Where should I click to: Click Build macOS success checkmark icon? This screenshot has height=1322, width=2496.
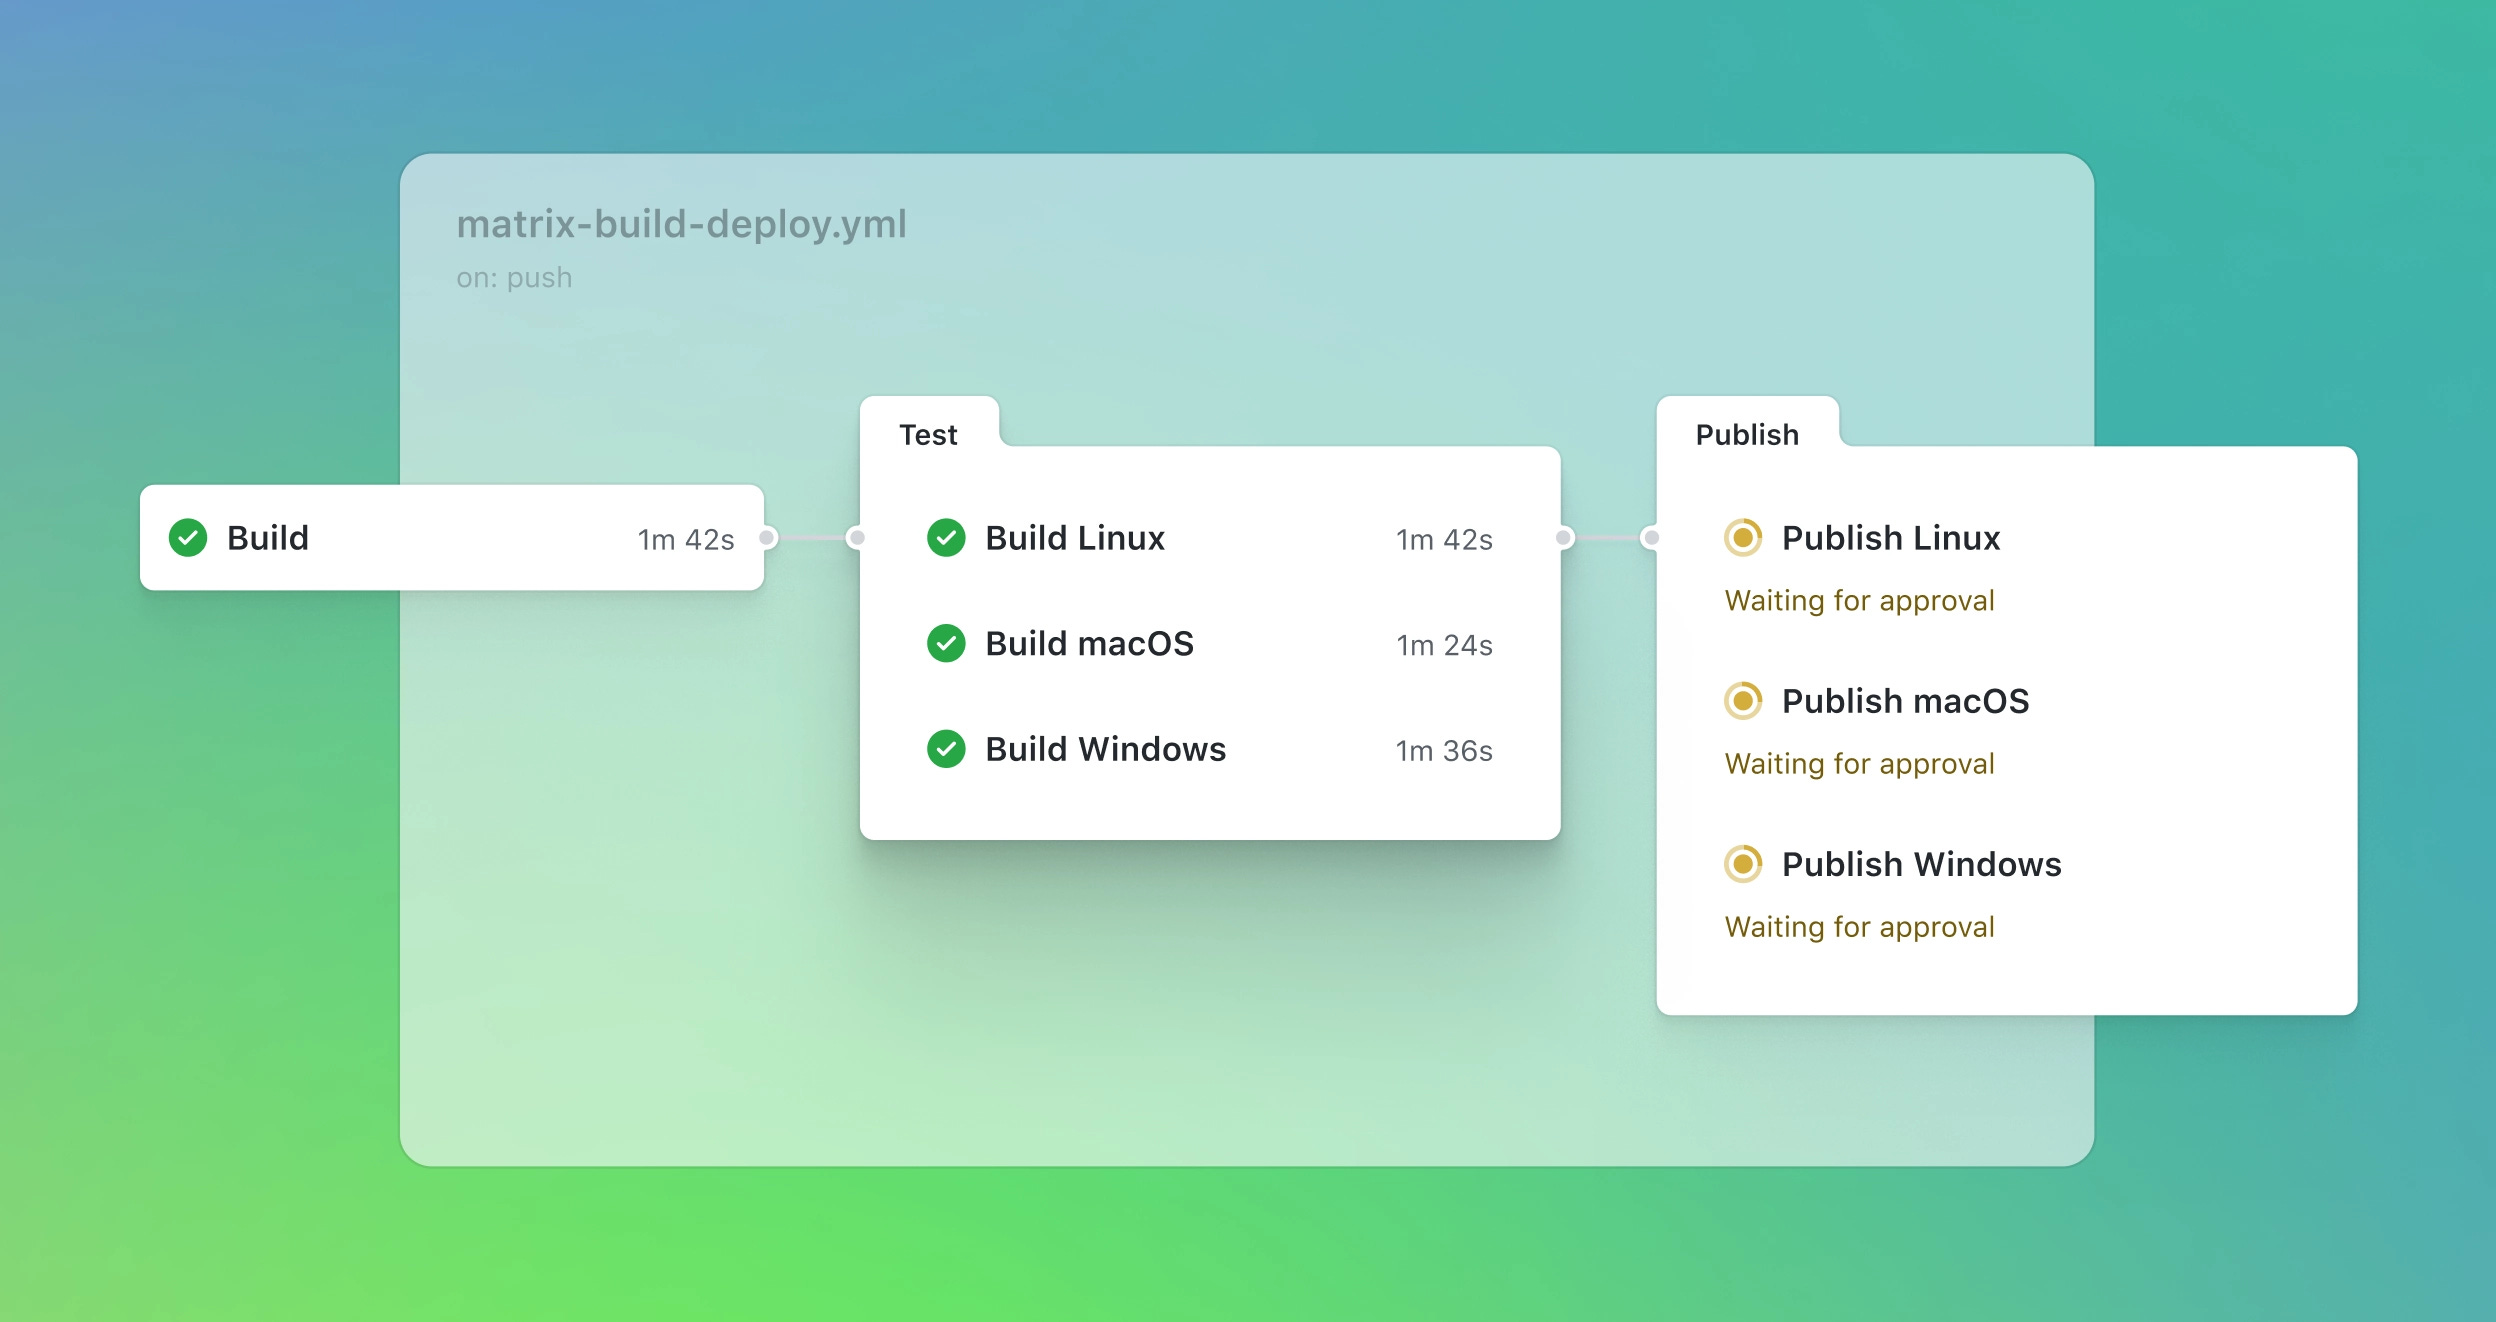(x=946, y=644)
